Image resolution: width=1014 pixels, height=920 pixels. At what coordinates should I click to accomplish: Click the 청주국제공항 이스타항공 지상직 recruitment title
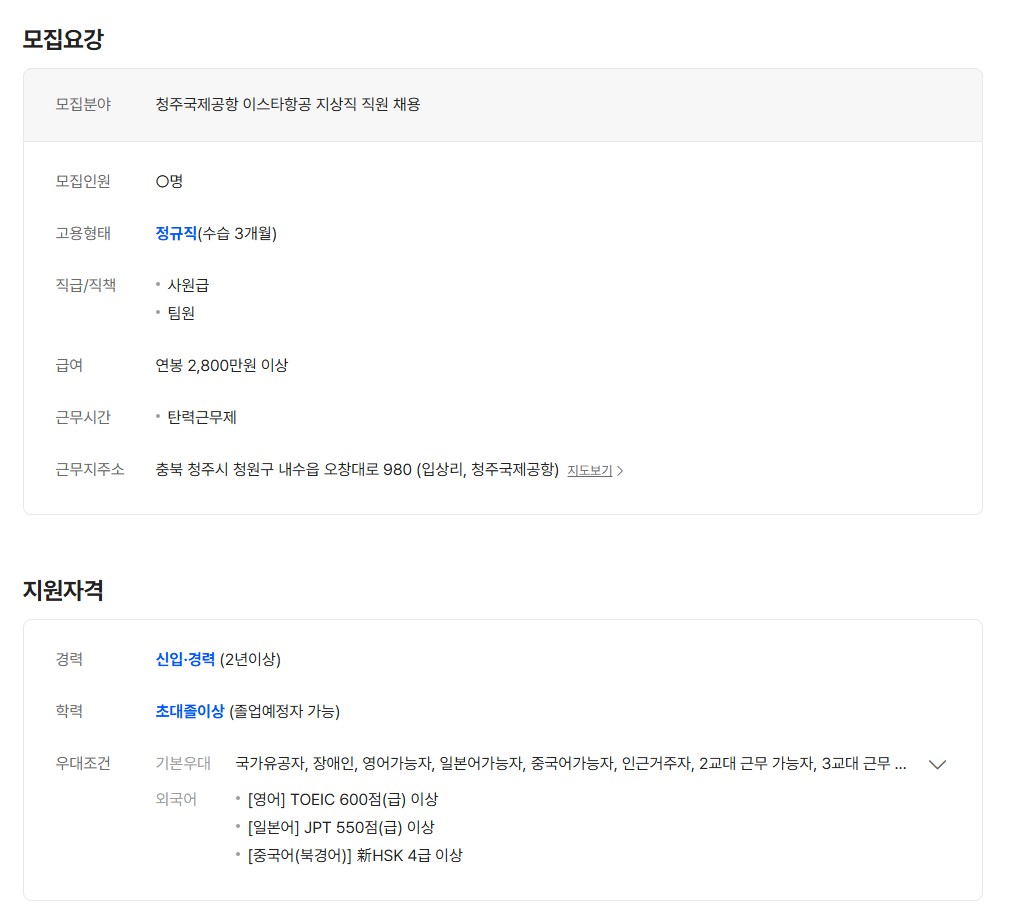[x=288, y=104]
